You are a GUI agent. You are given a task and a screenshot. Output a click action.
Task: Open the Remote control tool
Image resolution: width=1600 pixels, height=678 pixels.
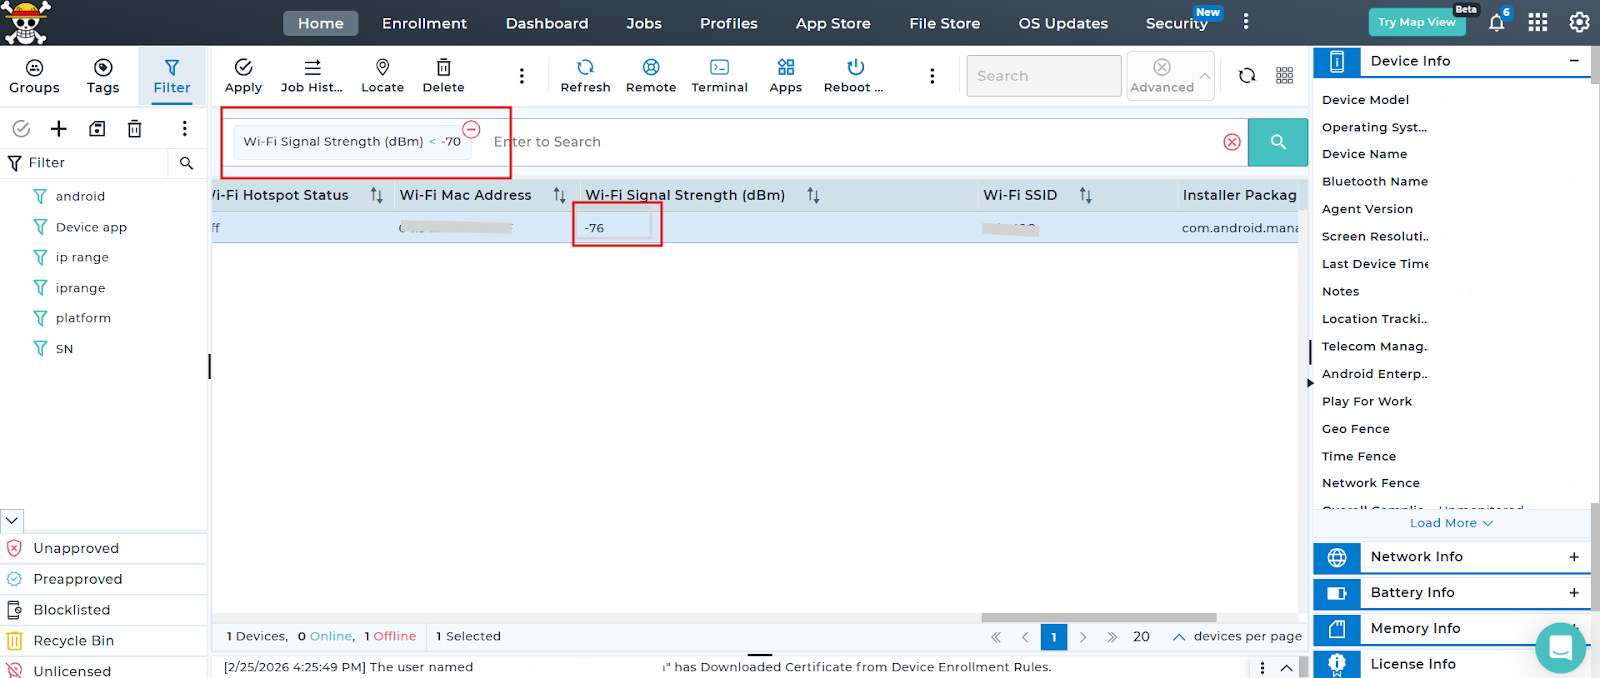pos(651,67)
